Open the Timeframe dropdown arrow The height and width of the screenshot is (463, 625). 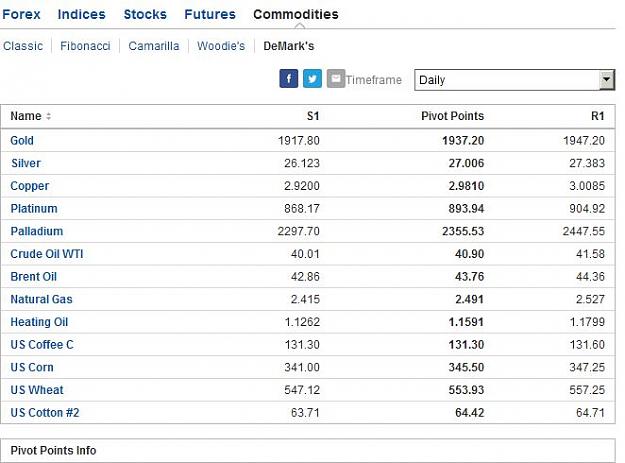tap(606, 80)
